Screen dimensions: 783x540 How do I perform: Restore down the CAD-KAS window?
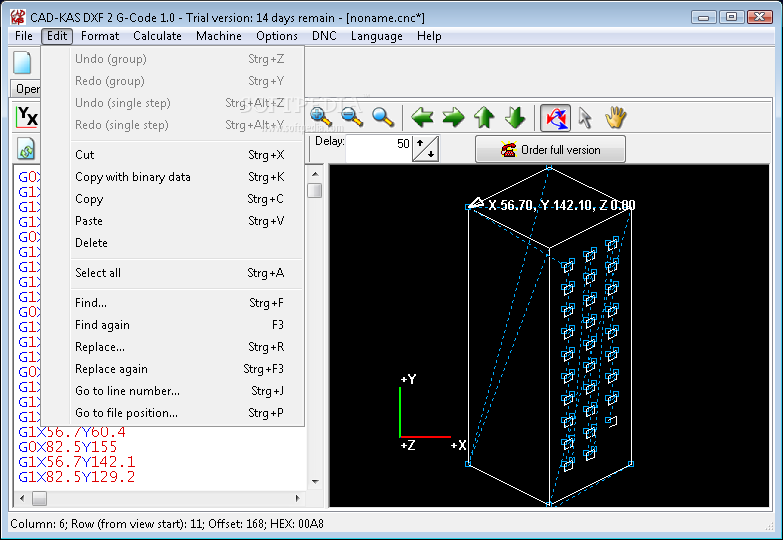(732, 17)
